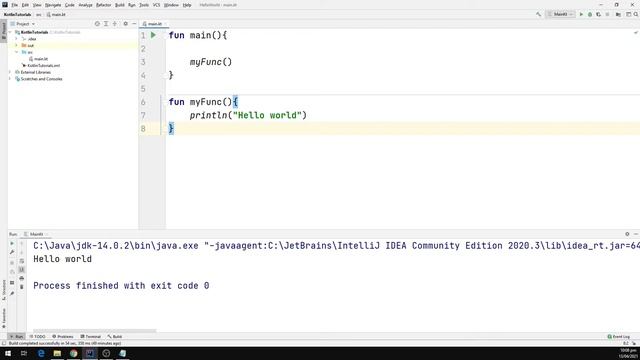
Task: Open Project Structure icon in the toolbar
Action: click(x=618, y=14)
